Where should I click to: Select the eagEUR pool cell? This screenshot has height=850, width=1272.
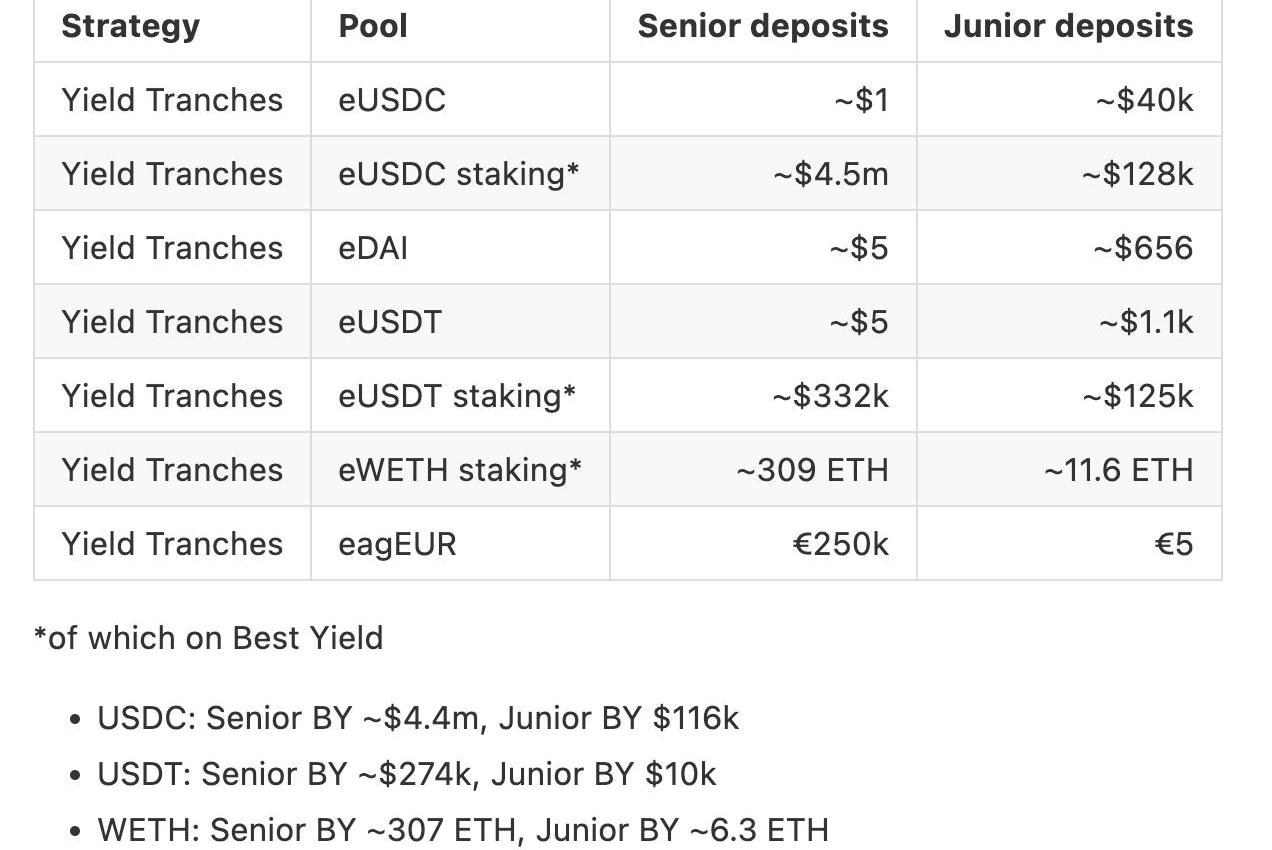point(397,544)
